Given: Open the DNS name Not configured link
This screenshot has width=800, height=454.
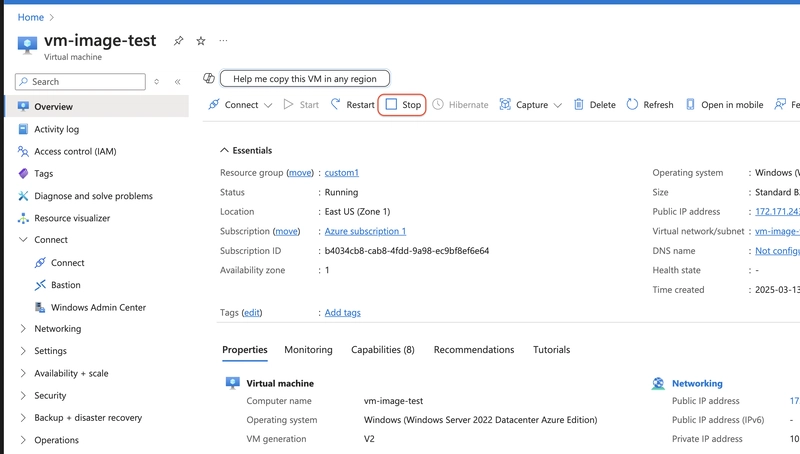Looking at the screenshot, I should [x=778, y=251].
